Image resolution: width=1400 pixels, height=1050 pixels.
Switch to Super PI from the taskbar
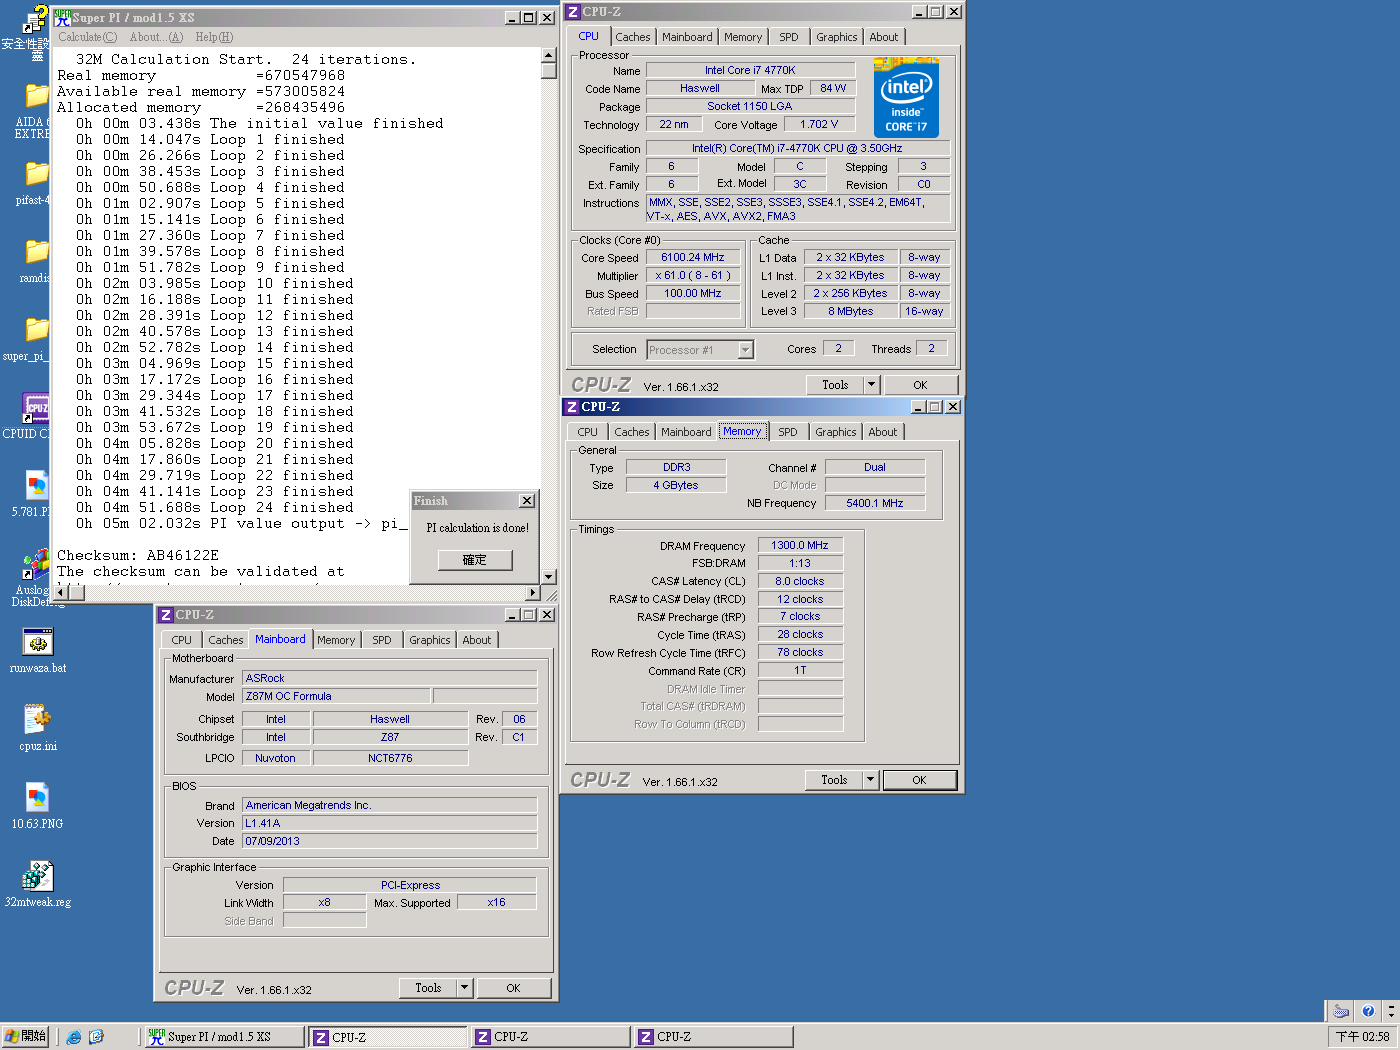pyautogui.click(x=223, y=1037)
